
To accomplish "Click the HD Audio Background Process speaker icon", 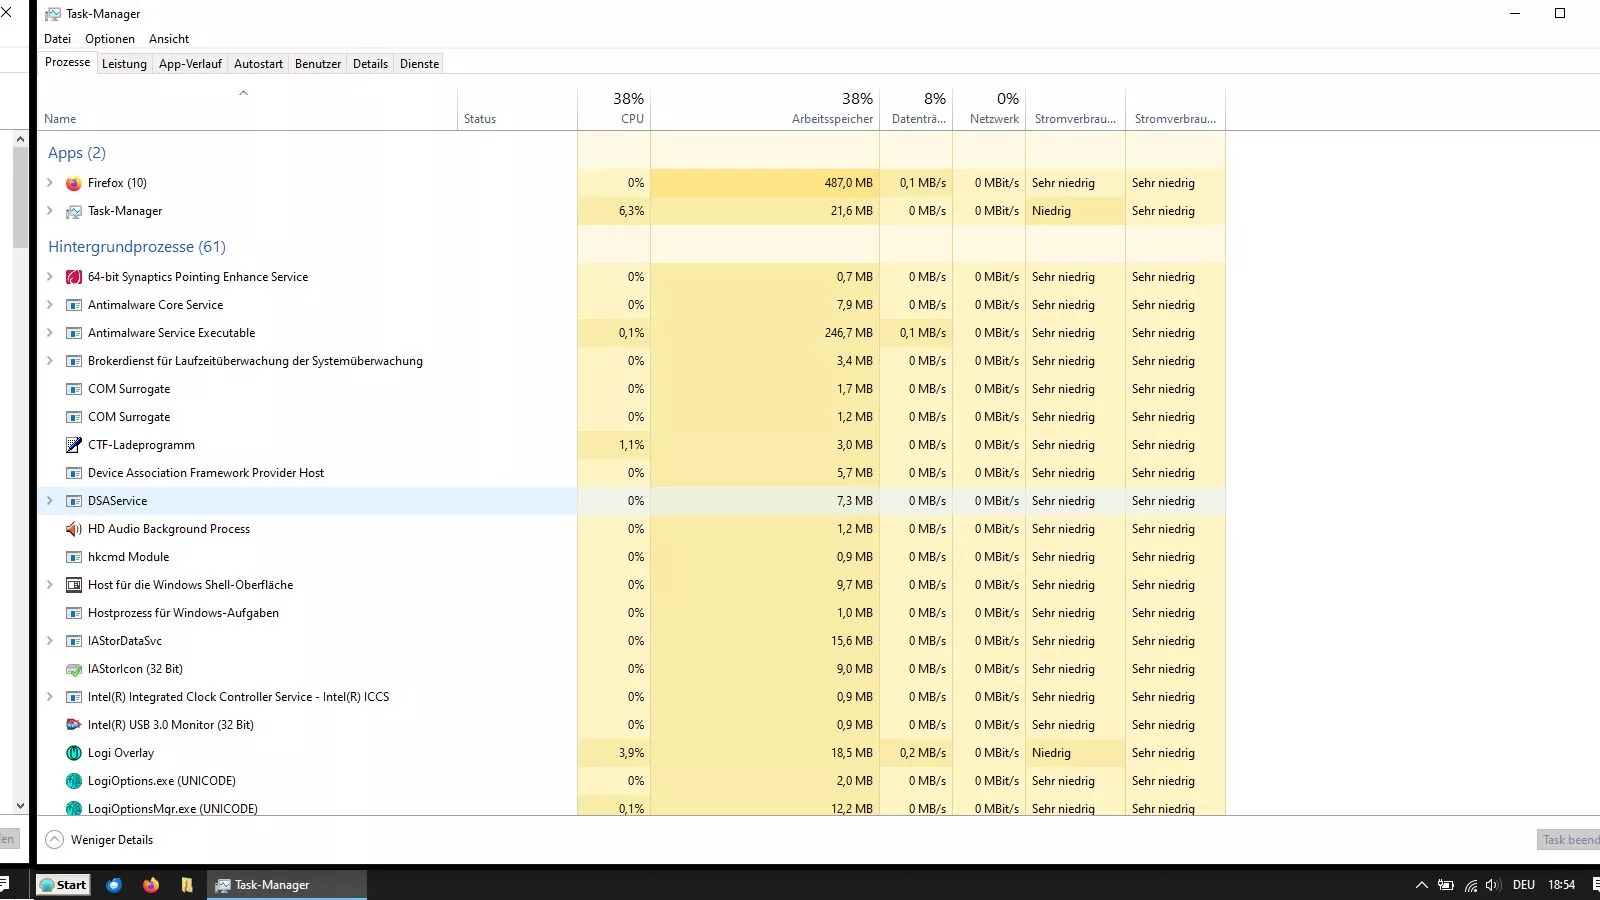I will [x=73, y=529].
